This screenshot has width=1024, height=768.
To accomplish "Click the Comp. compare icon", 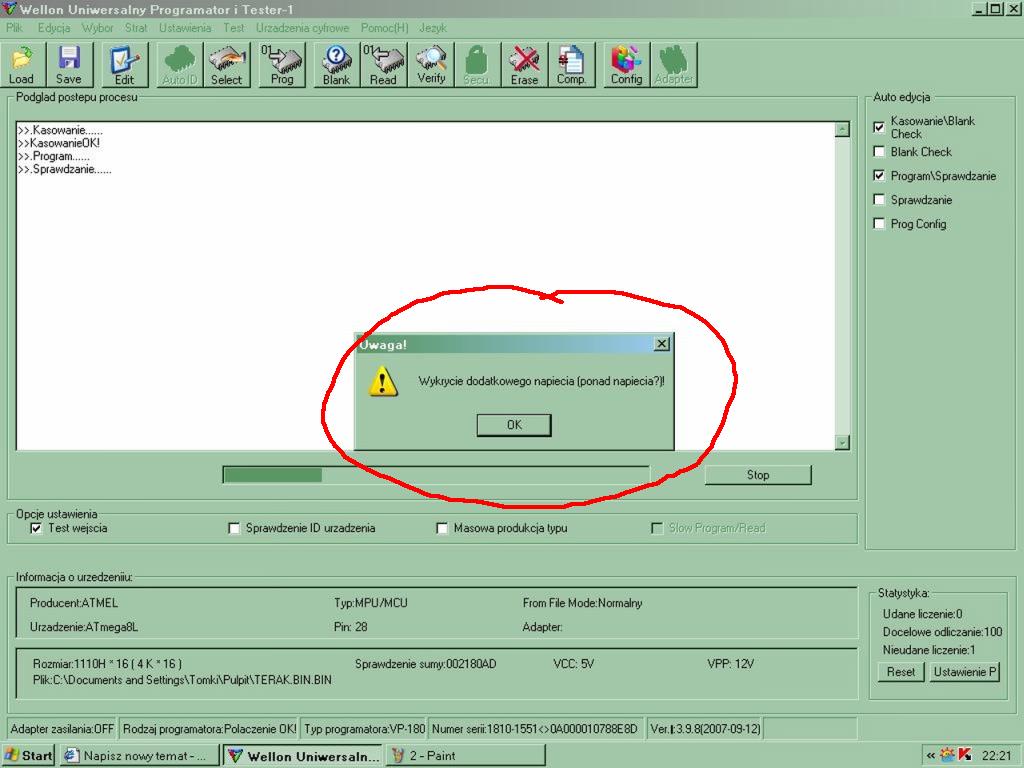I will coord(571,65).
